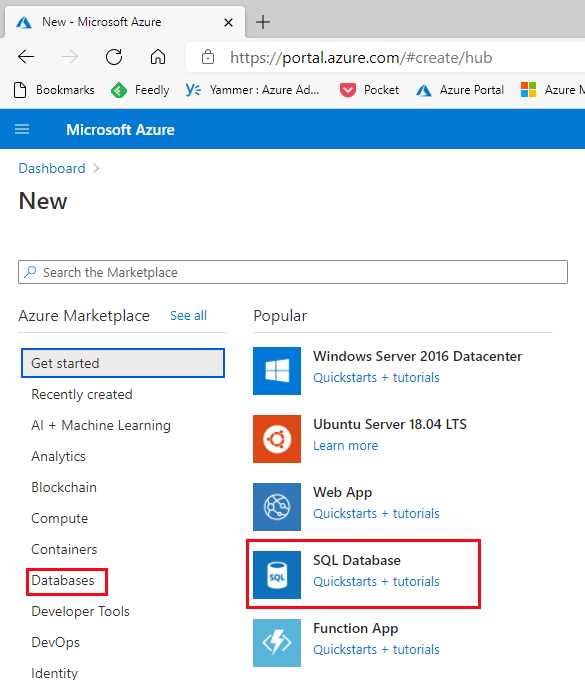Image resolution: width=585 pixels, height=680 pixels.
Task: Click the Web App icon
Action: coord(277,507)
